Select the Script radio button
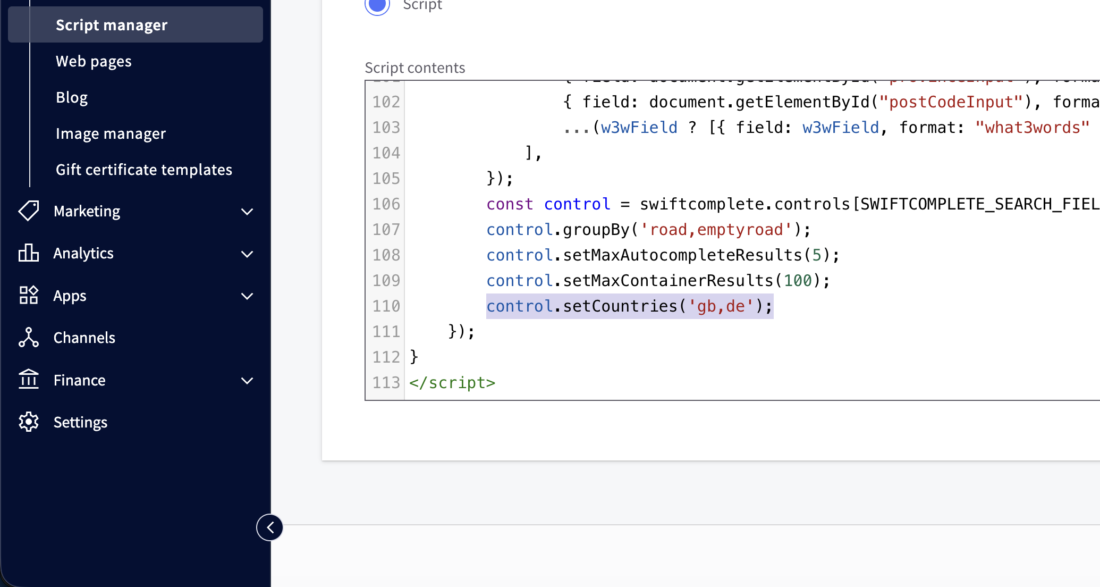 pyautogui.click(x=377, y=4)
